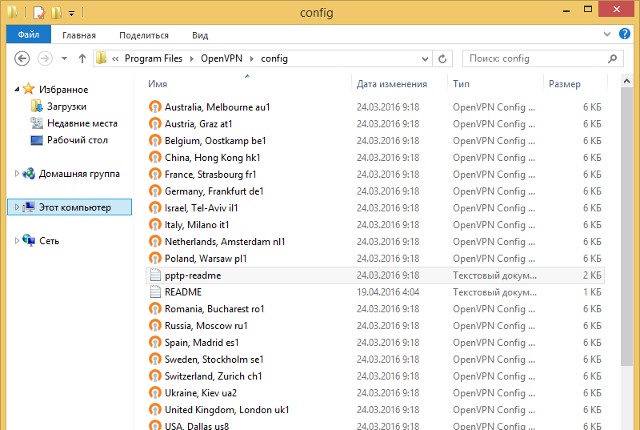Image resolution: width=640 pixels, height=430 pixels.
Task: Expand the address bar history dropdown
Action: tap(425, 59)
